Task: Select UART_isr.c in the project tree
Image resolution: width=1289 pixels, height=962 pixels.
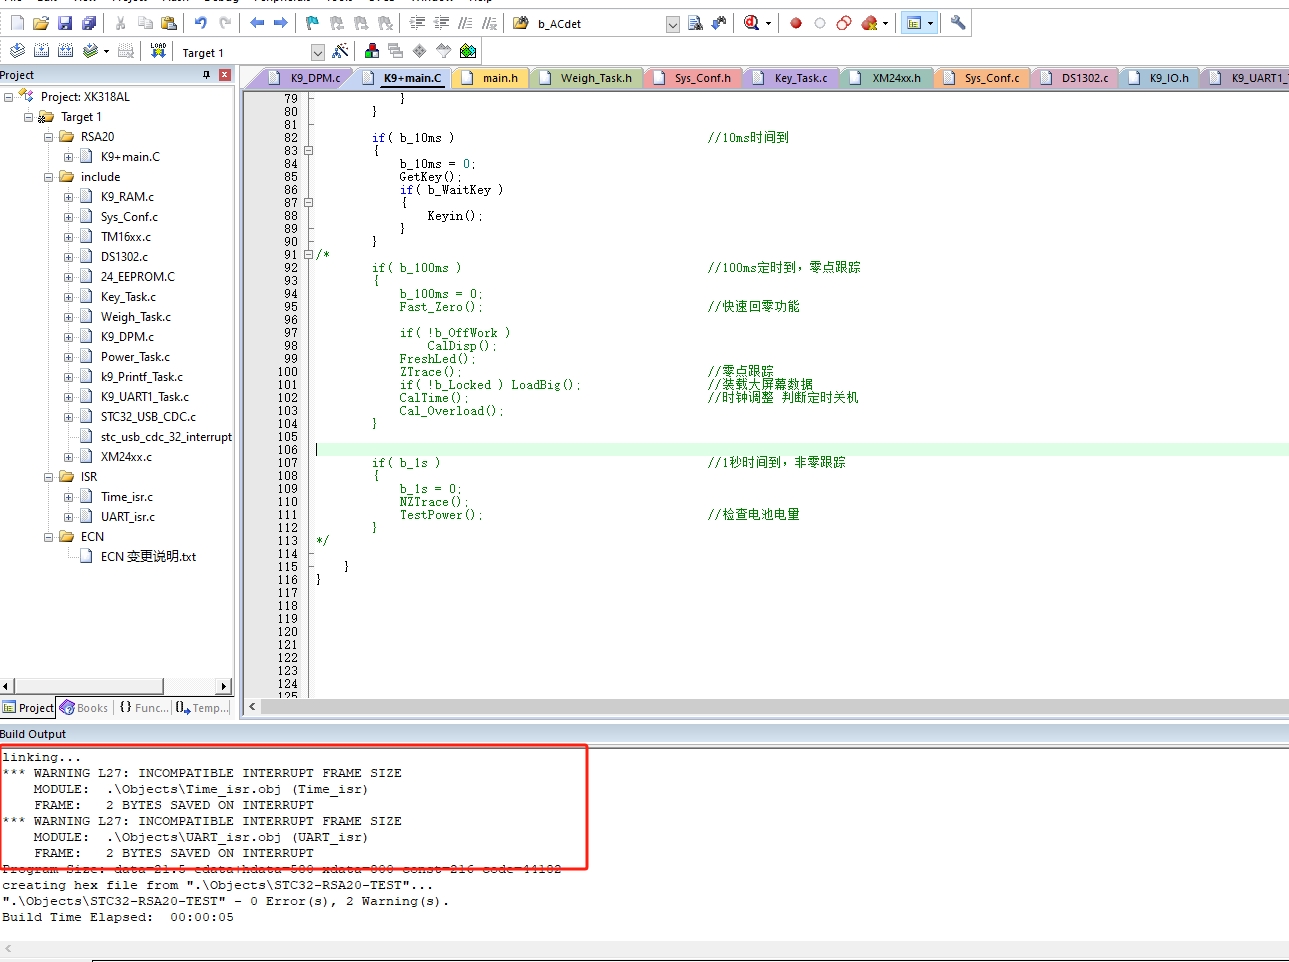Action: [x=127, y=517]
